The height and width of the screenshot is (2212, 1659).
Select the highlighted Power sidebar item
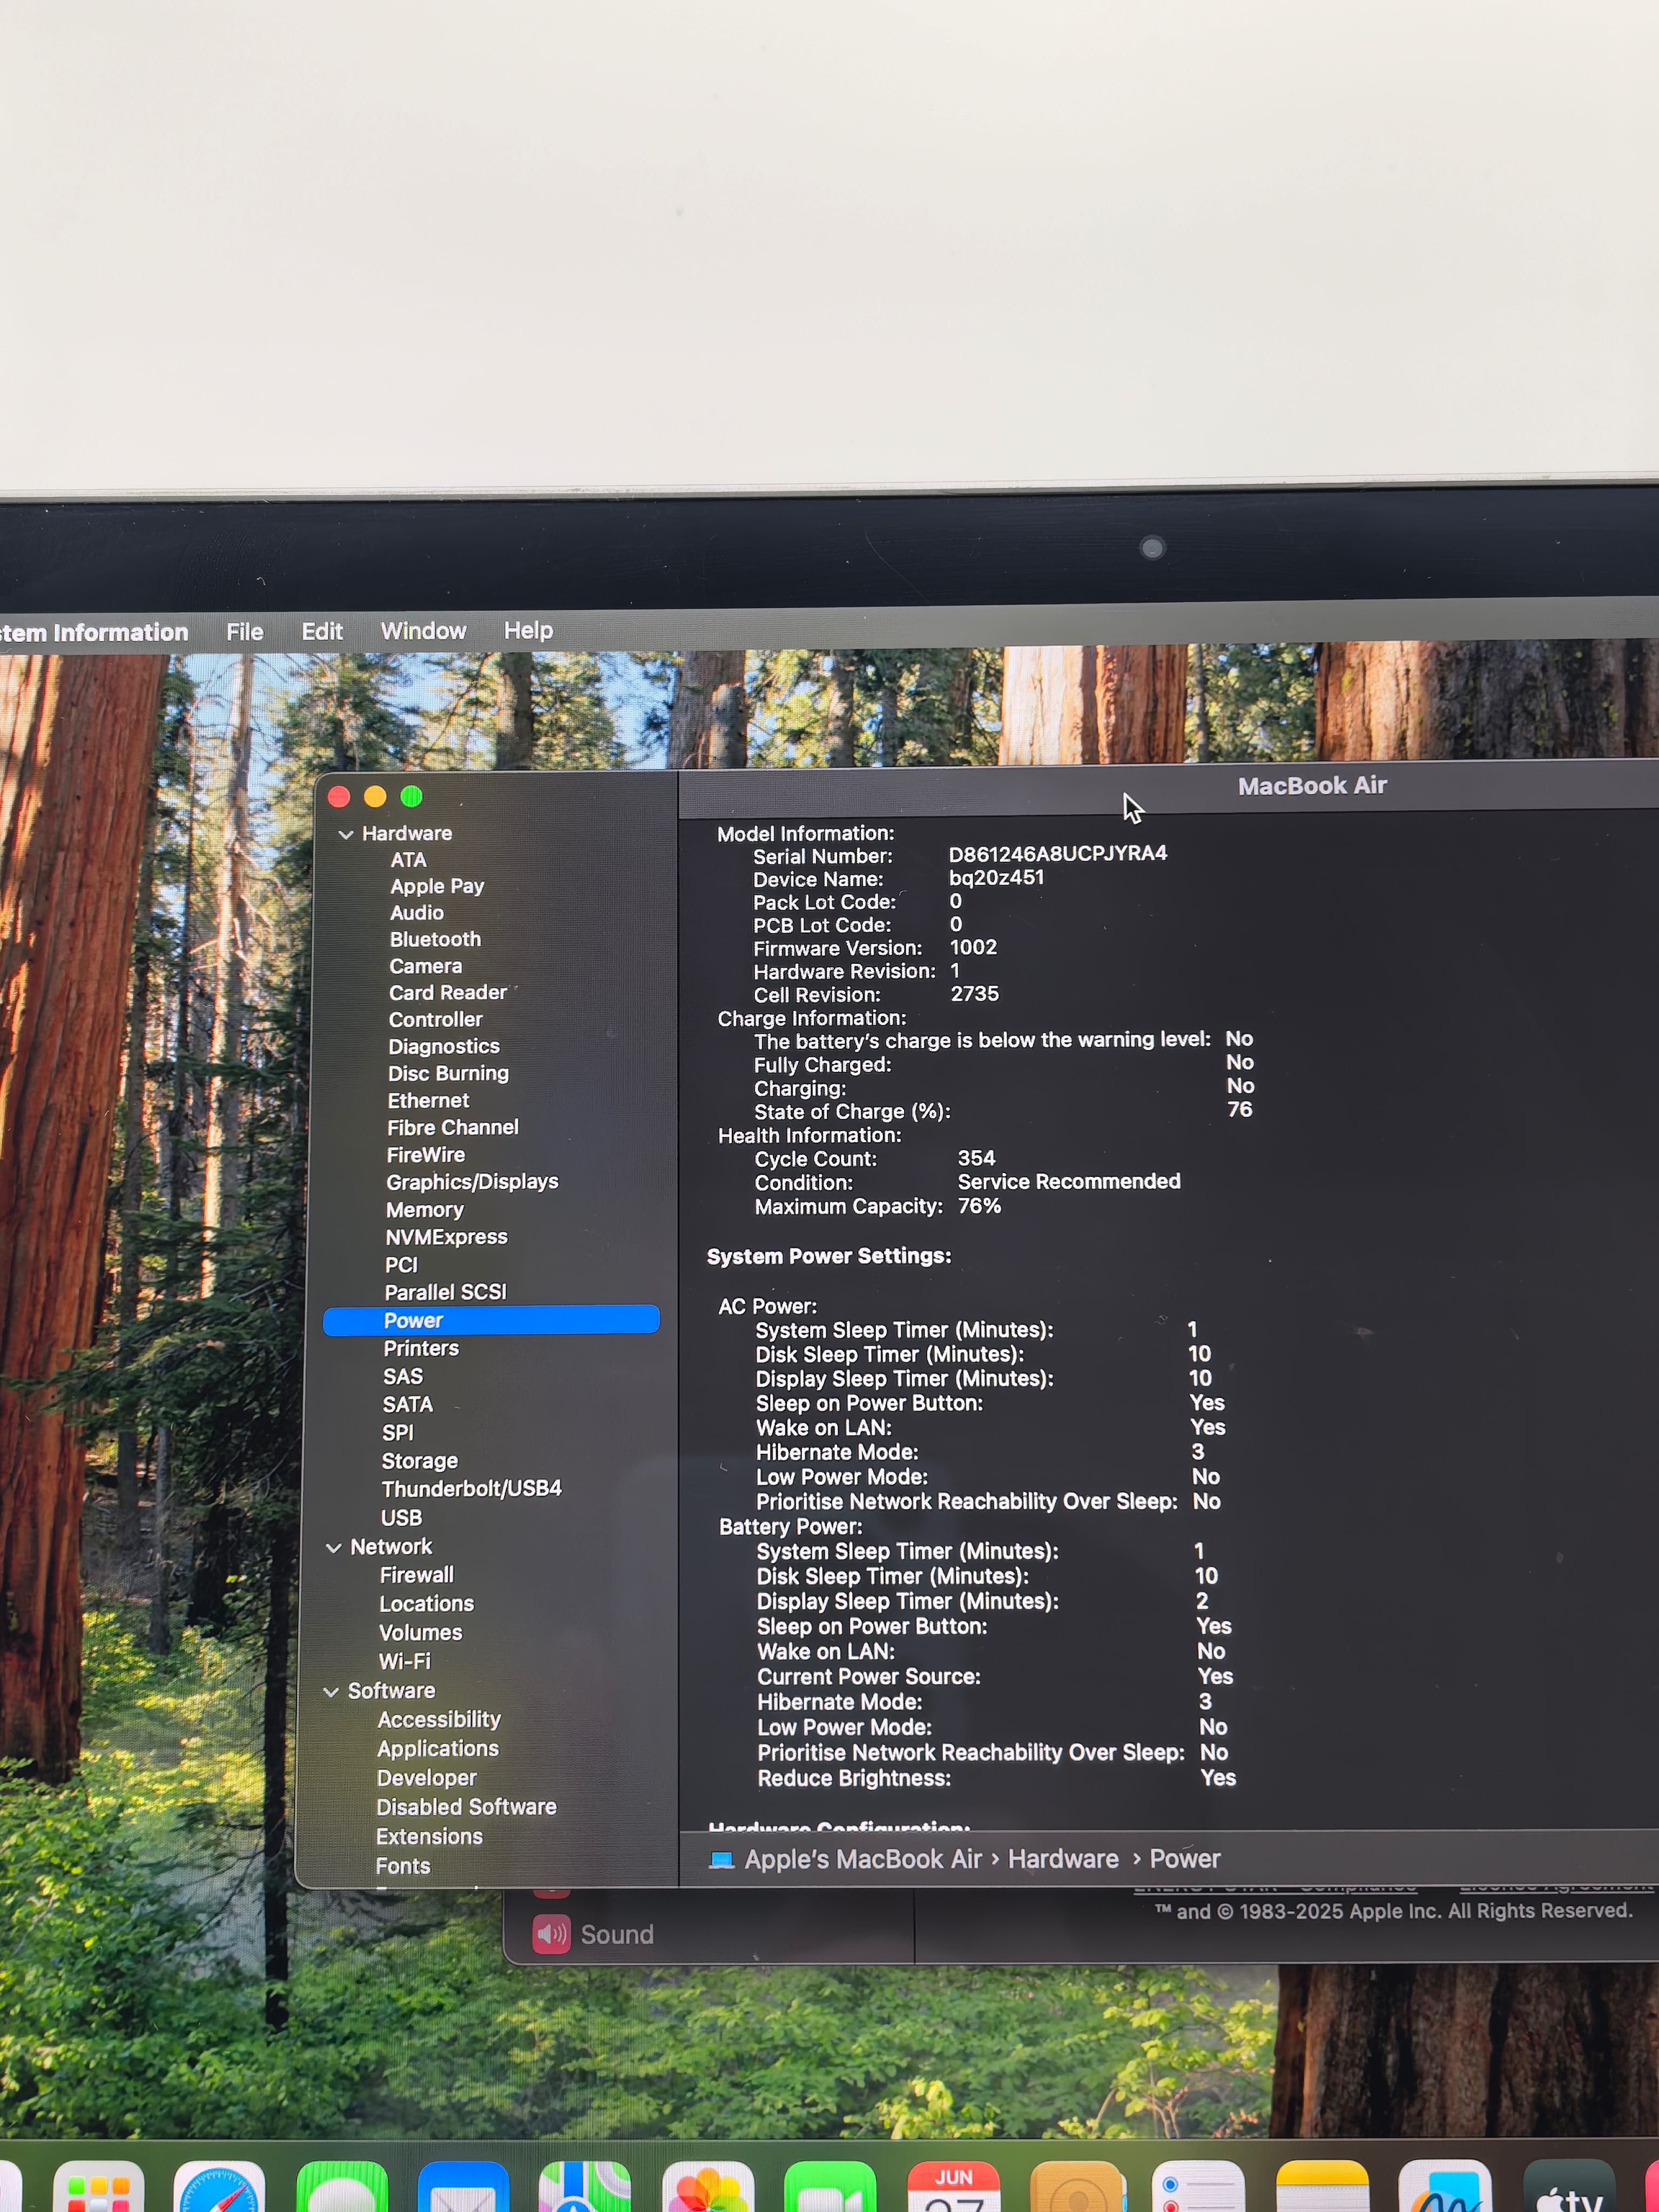tap(491, 1321)
